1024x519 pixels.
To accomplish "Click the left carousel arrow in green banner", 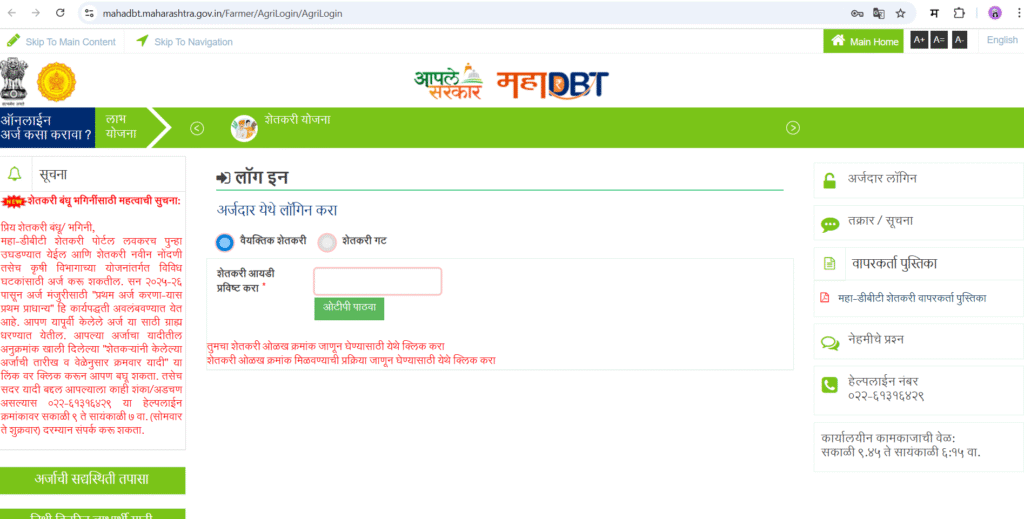I will (x=197, y=128).
